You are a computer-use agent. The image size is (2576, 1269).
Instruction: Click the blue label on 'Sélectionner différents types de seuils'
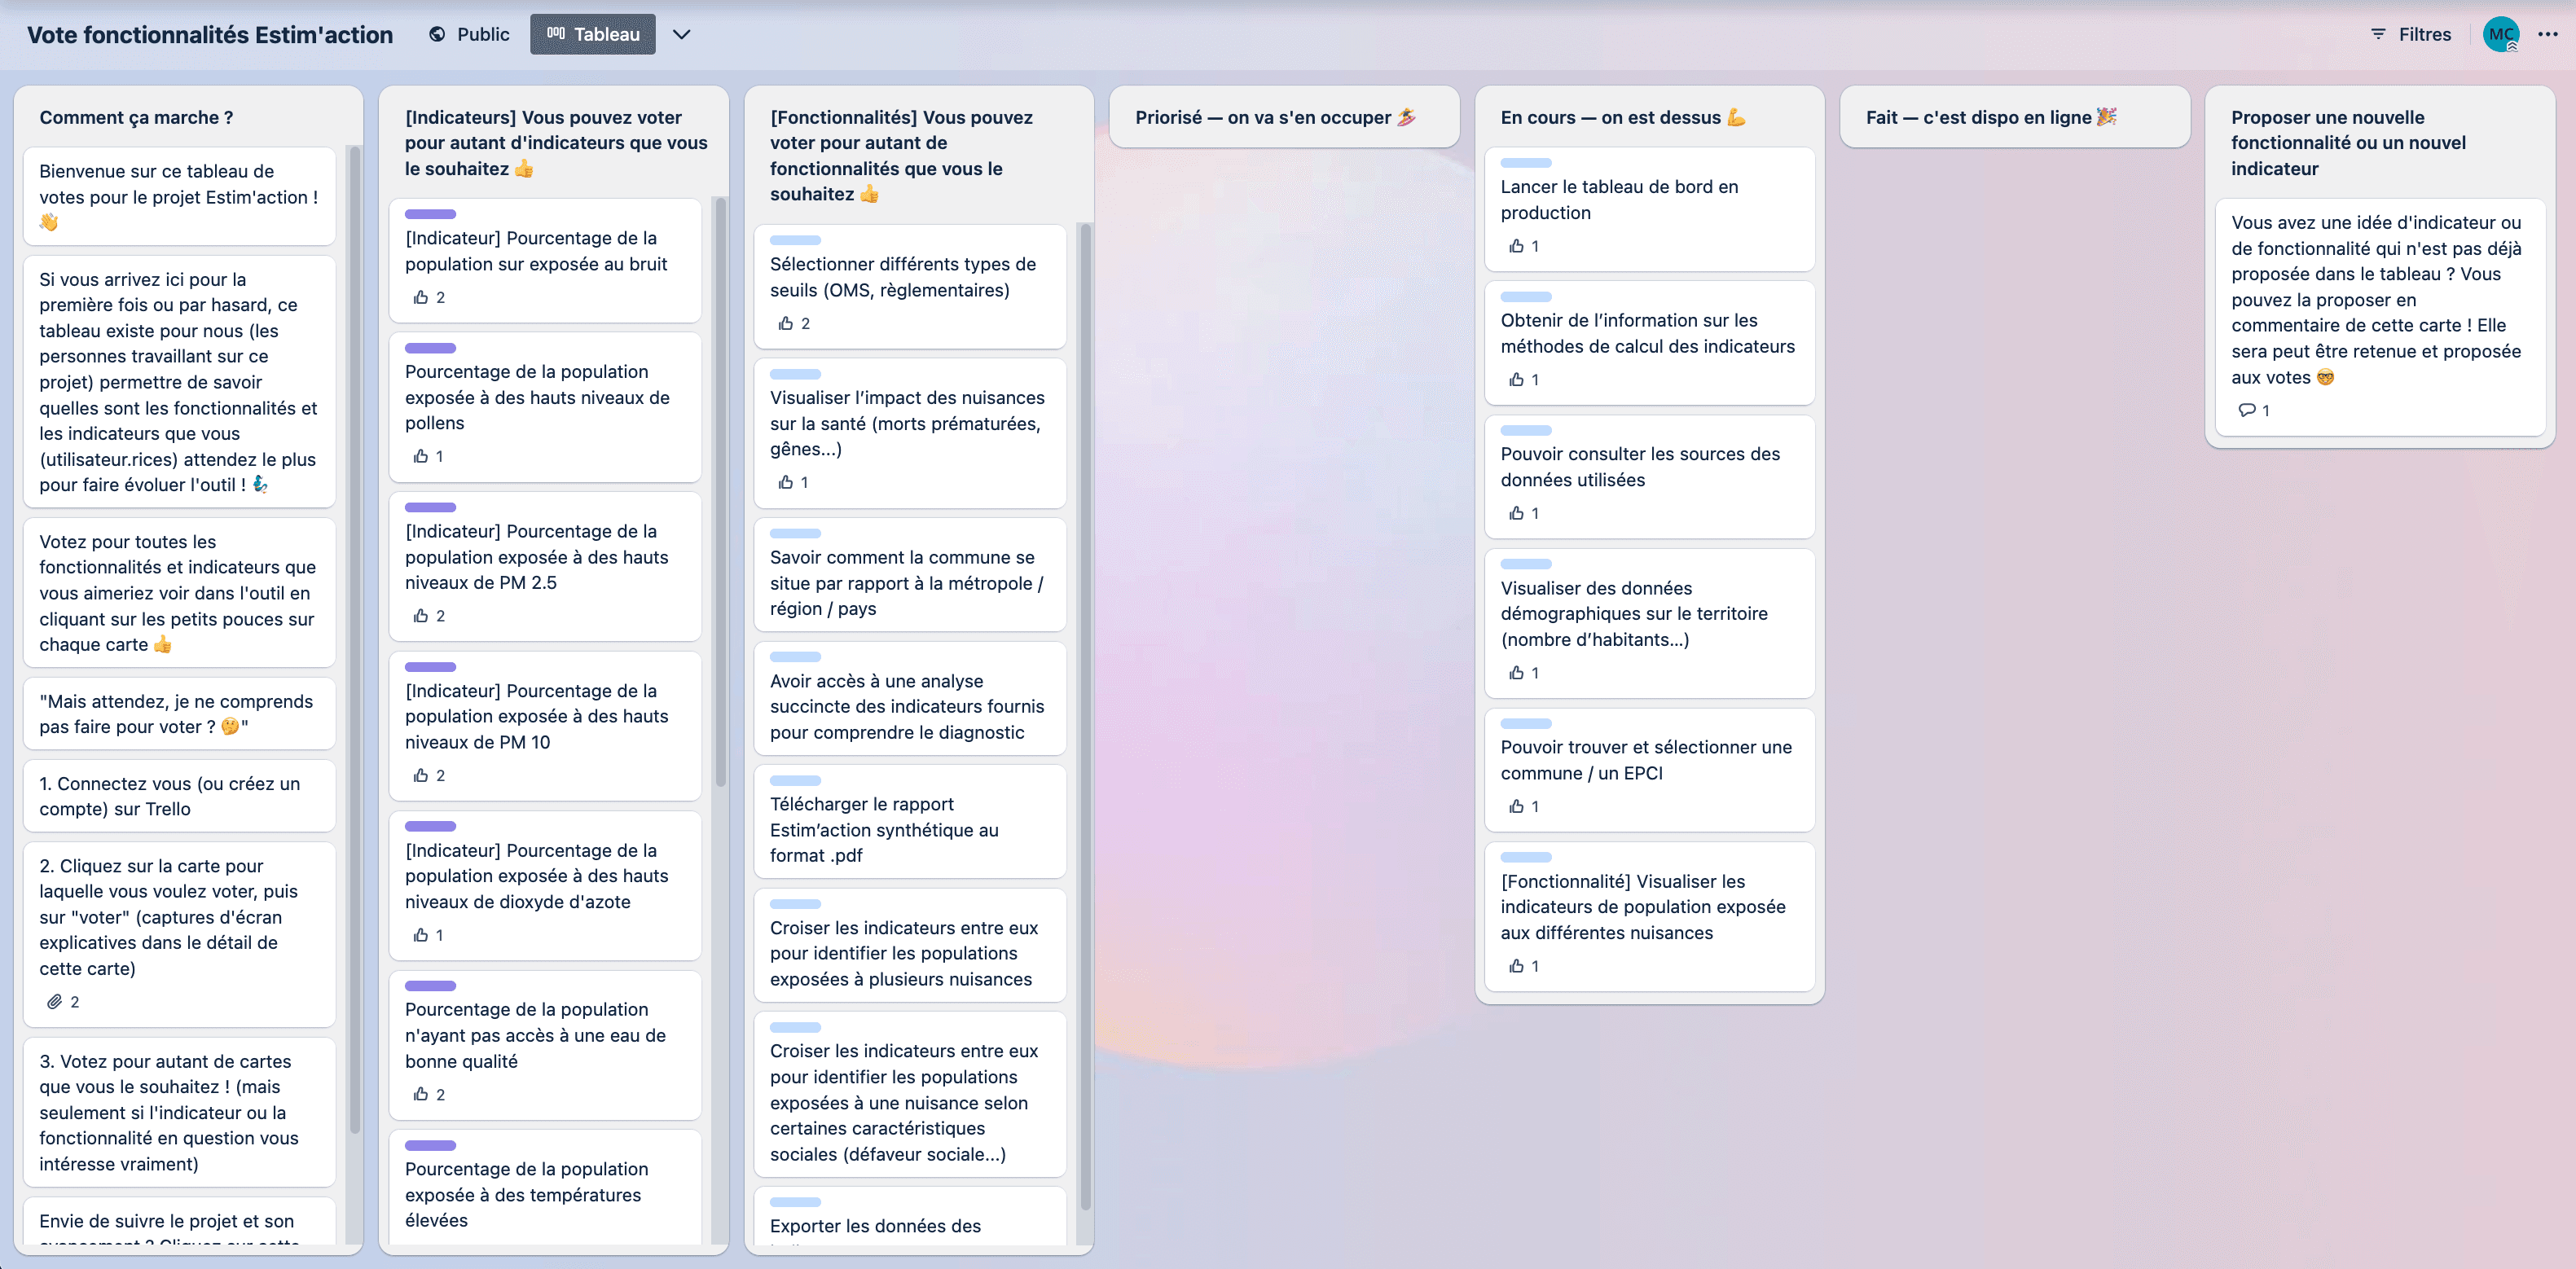[x=796, y=240]
